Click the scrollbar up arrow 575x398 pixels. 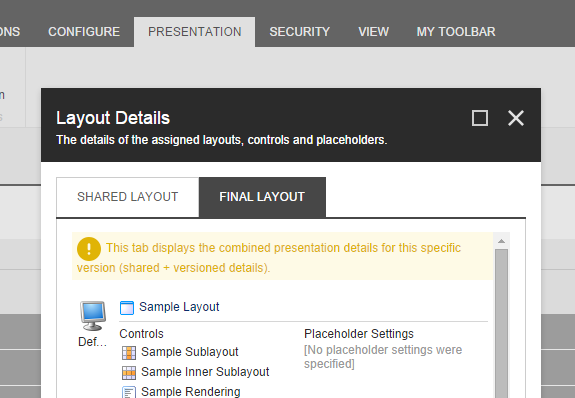(x=501, y=241)
